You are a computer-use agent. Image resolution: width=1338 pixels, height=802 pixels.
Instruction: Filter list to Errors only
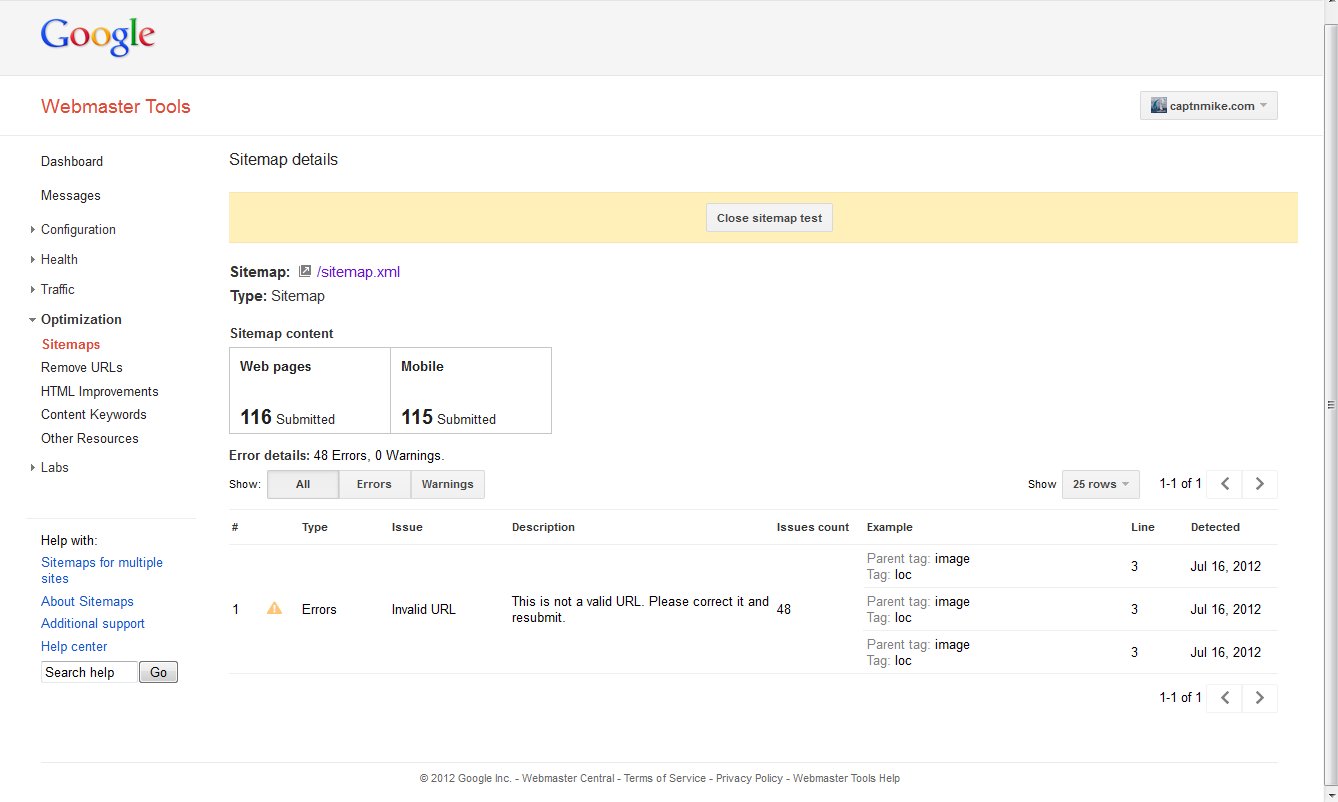(374, 484)
